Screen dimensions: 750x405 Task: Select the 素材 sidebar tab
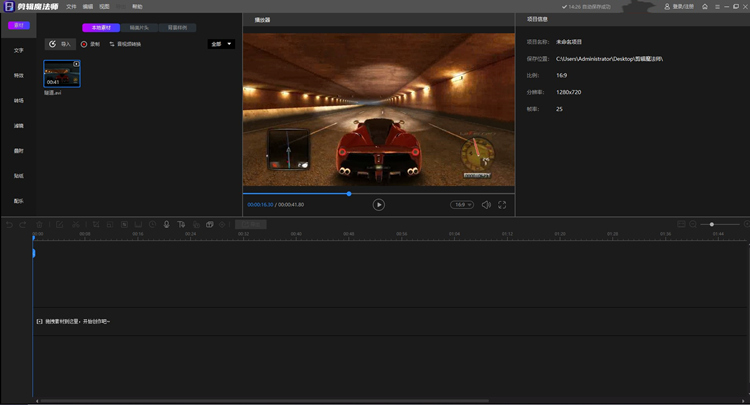(x=19, y=25)
